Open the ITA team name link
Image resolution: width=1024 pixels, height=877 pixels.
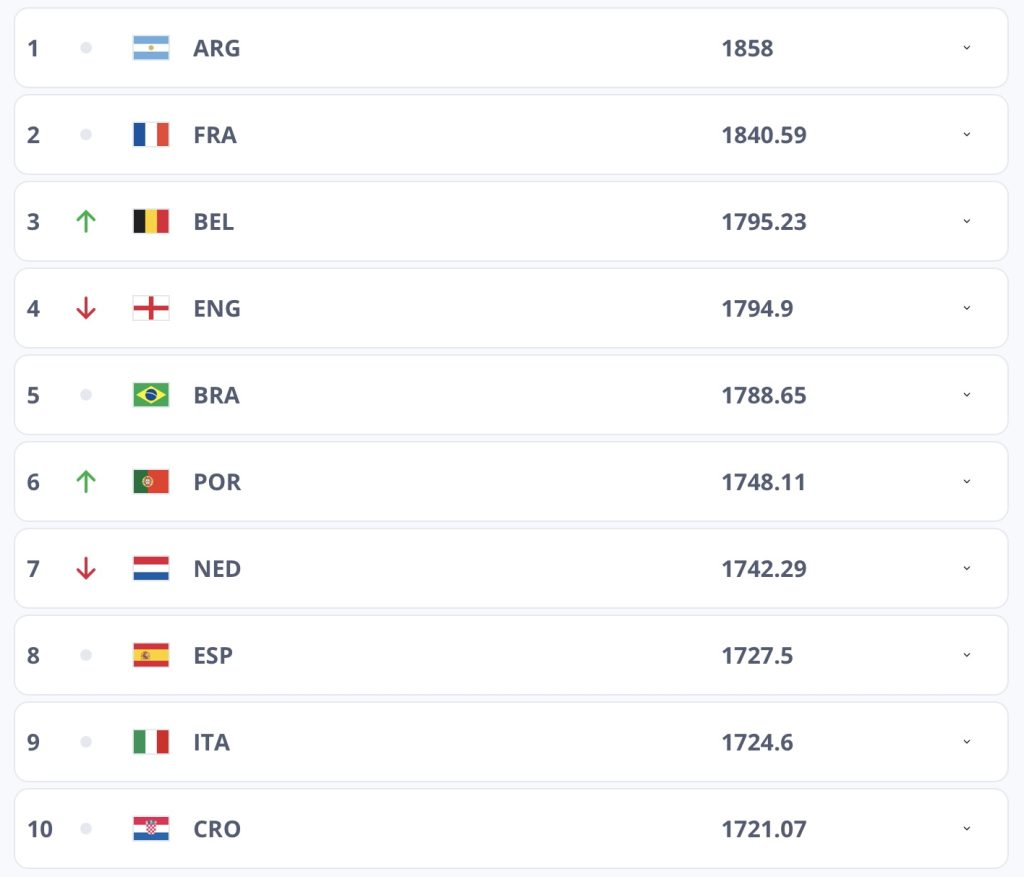click(x=212, y=742)
